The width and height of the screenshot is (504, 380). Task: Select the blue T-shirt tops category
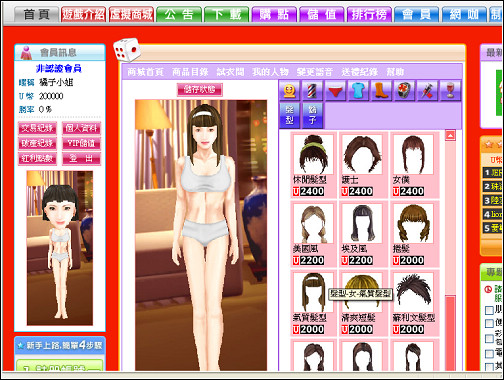358,90
